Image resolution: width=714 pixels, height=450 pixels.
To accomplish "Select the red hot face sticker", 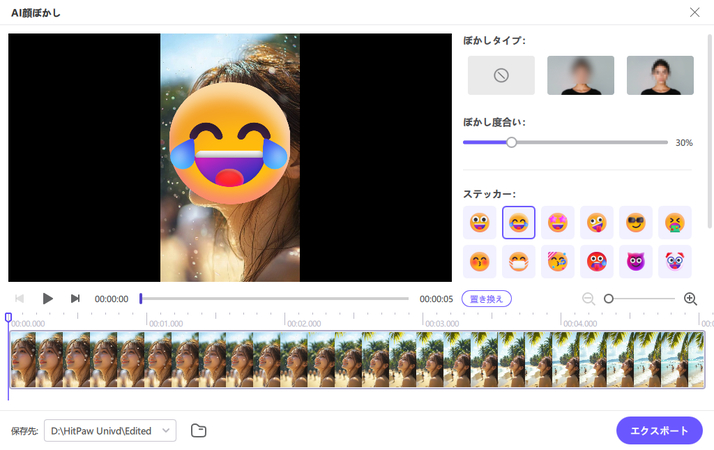I will [597, 261].
